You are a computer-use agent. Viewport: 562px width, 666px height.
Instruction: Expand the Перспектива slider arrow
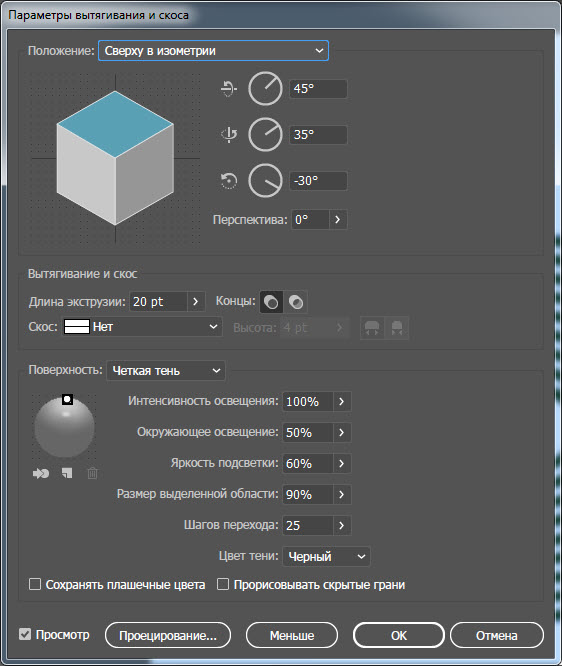338,220
